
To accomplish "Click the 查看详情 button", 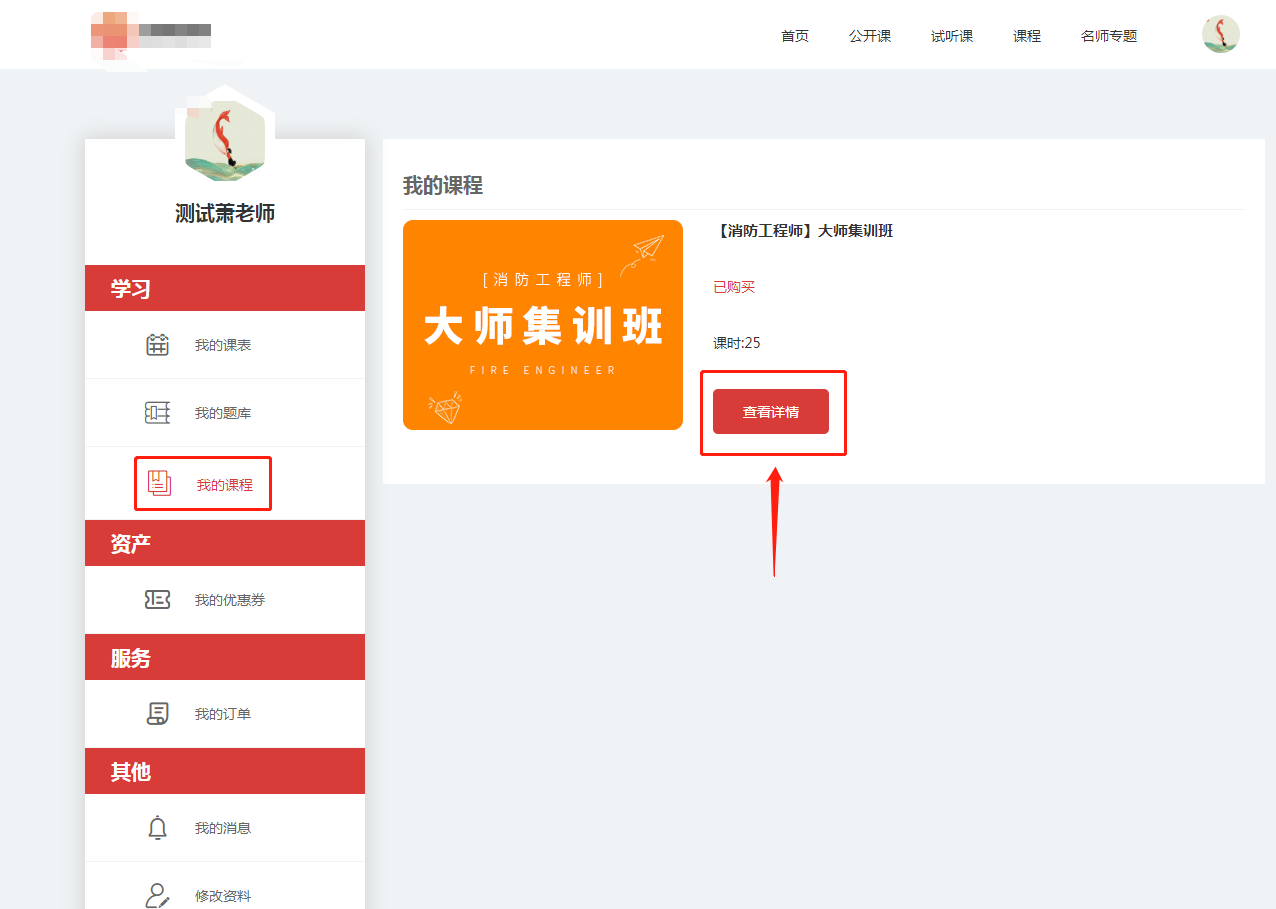I will tap(772, 411).
